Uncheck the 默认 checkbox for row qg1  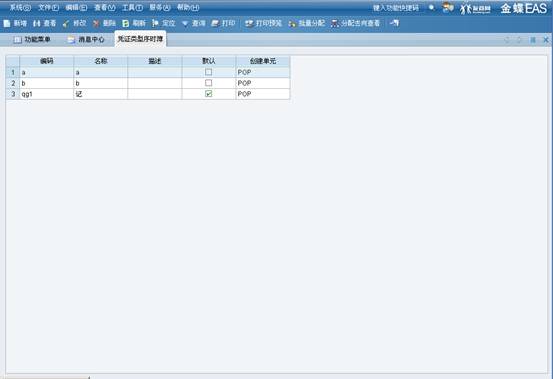[x=208, y=94]
